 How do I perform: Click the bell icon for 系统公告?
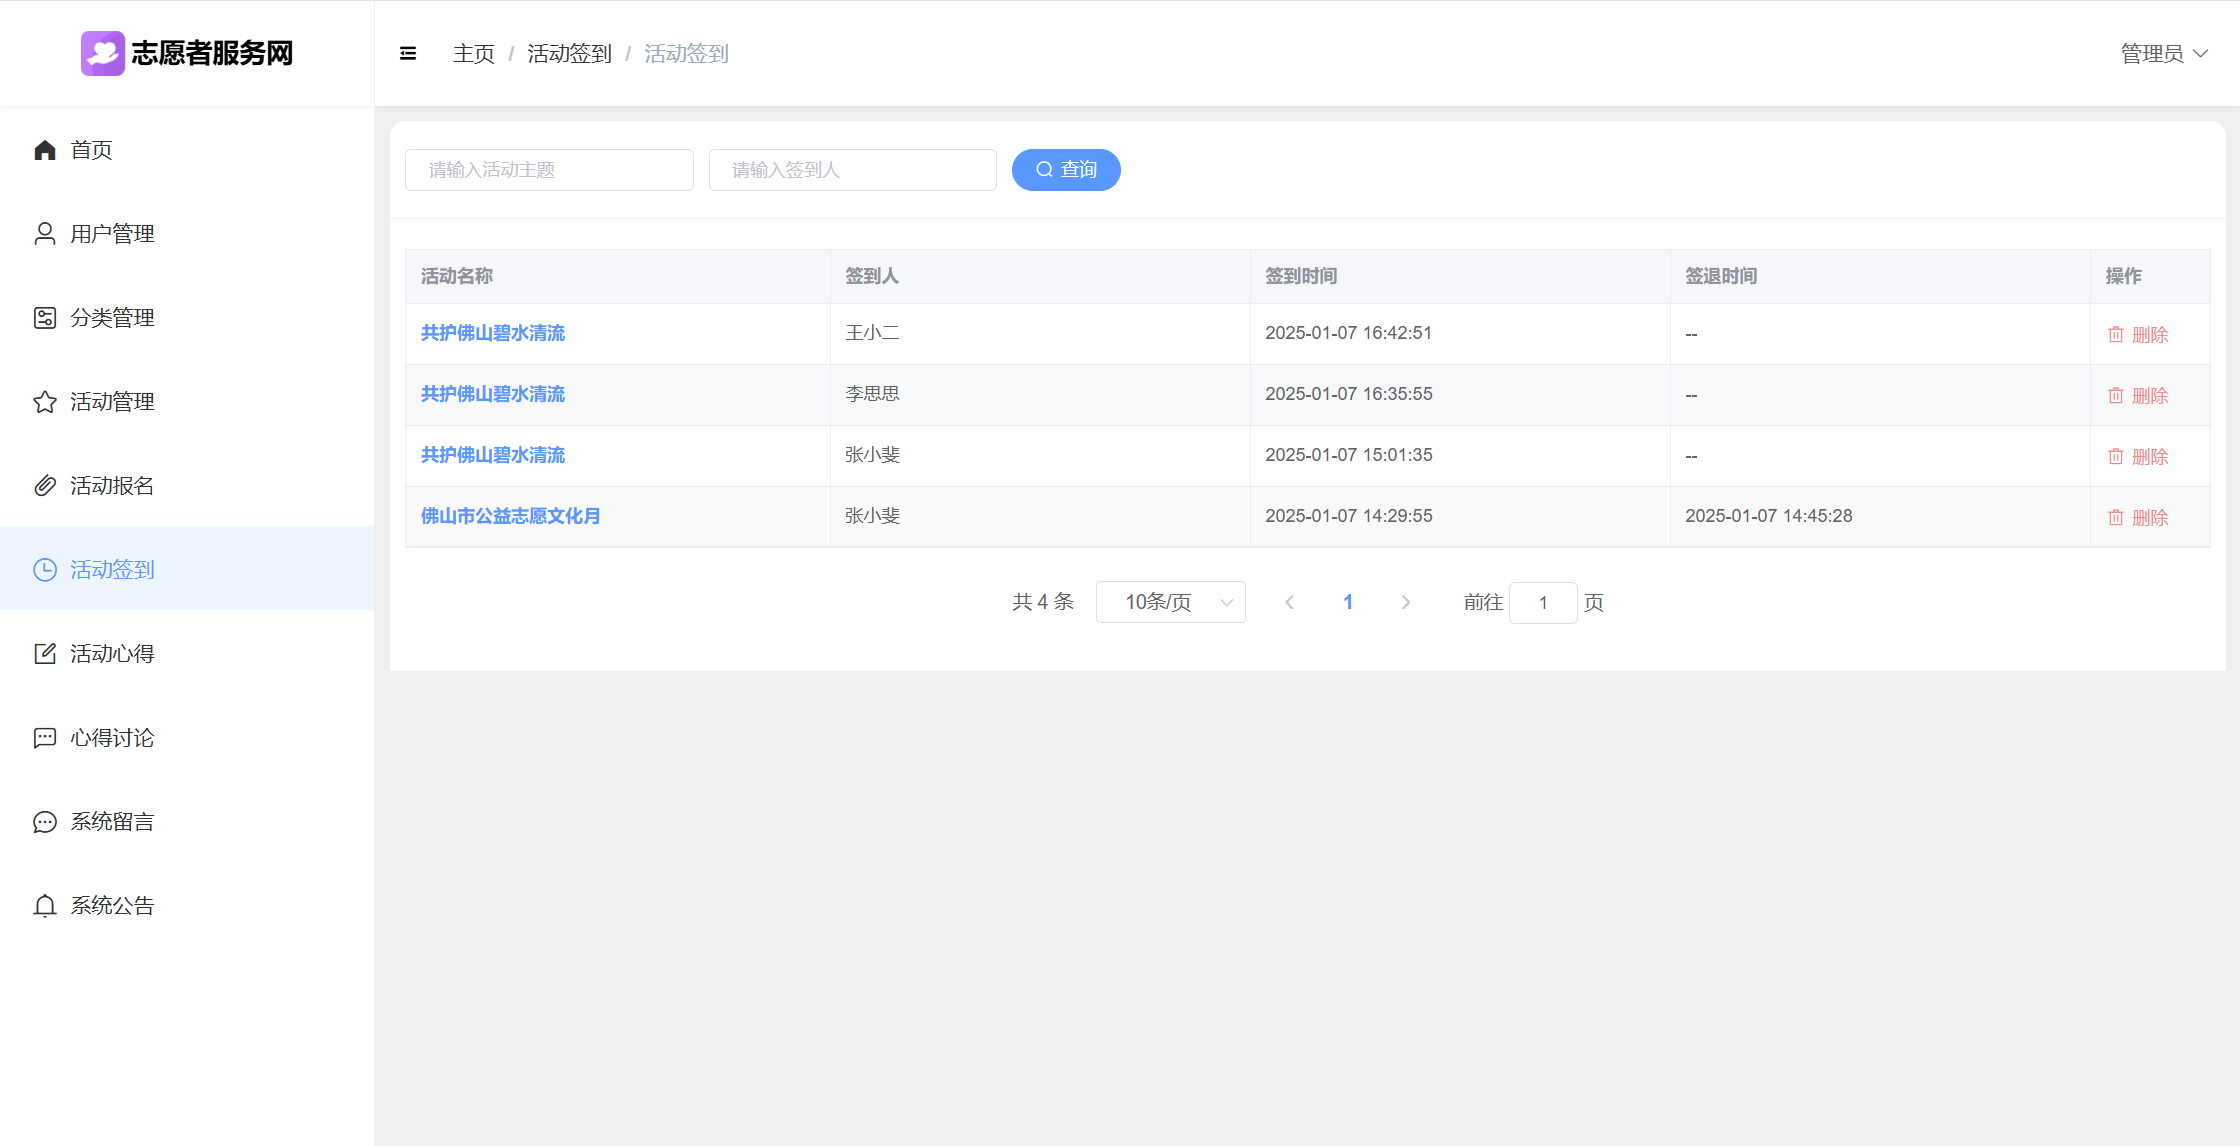click(45, 906)
